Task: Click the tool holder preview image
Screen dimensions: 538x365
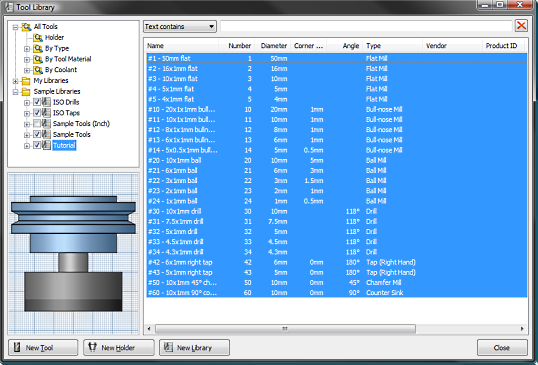Action: pos(73,254)
